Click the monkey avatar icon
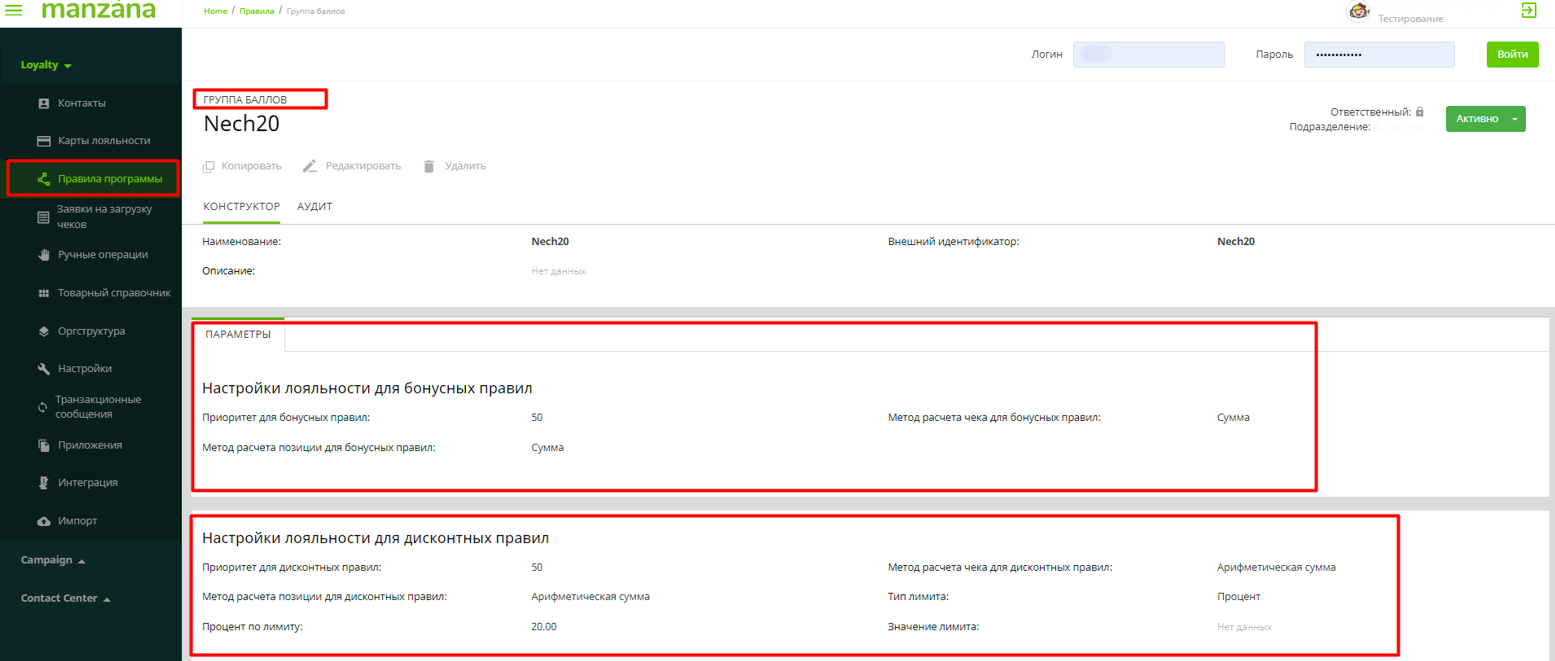The width and height of the screenshot is (1555, 661). (x=1359, y=12)
